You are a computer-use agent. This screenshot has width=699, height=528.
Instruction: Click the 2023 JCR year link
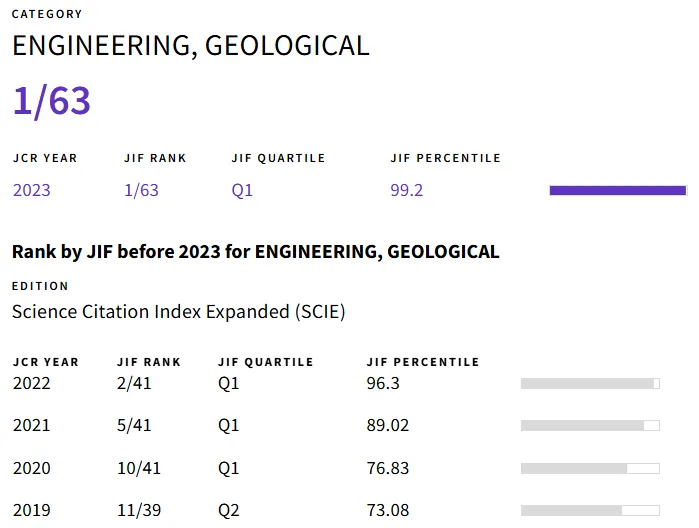(31, 190)
